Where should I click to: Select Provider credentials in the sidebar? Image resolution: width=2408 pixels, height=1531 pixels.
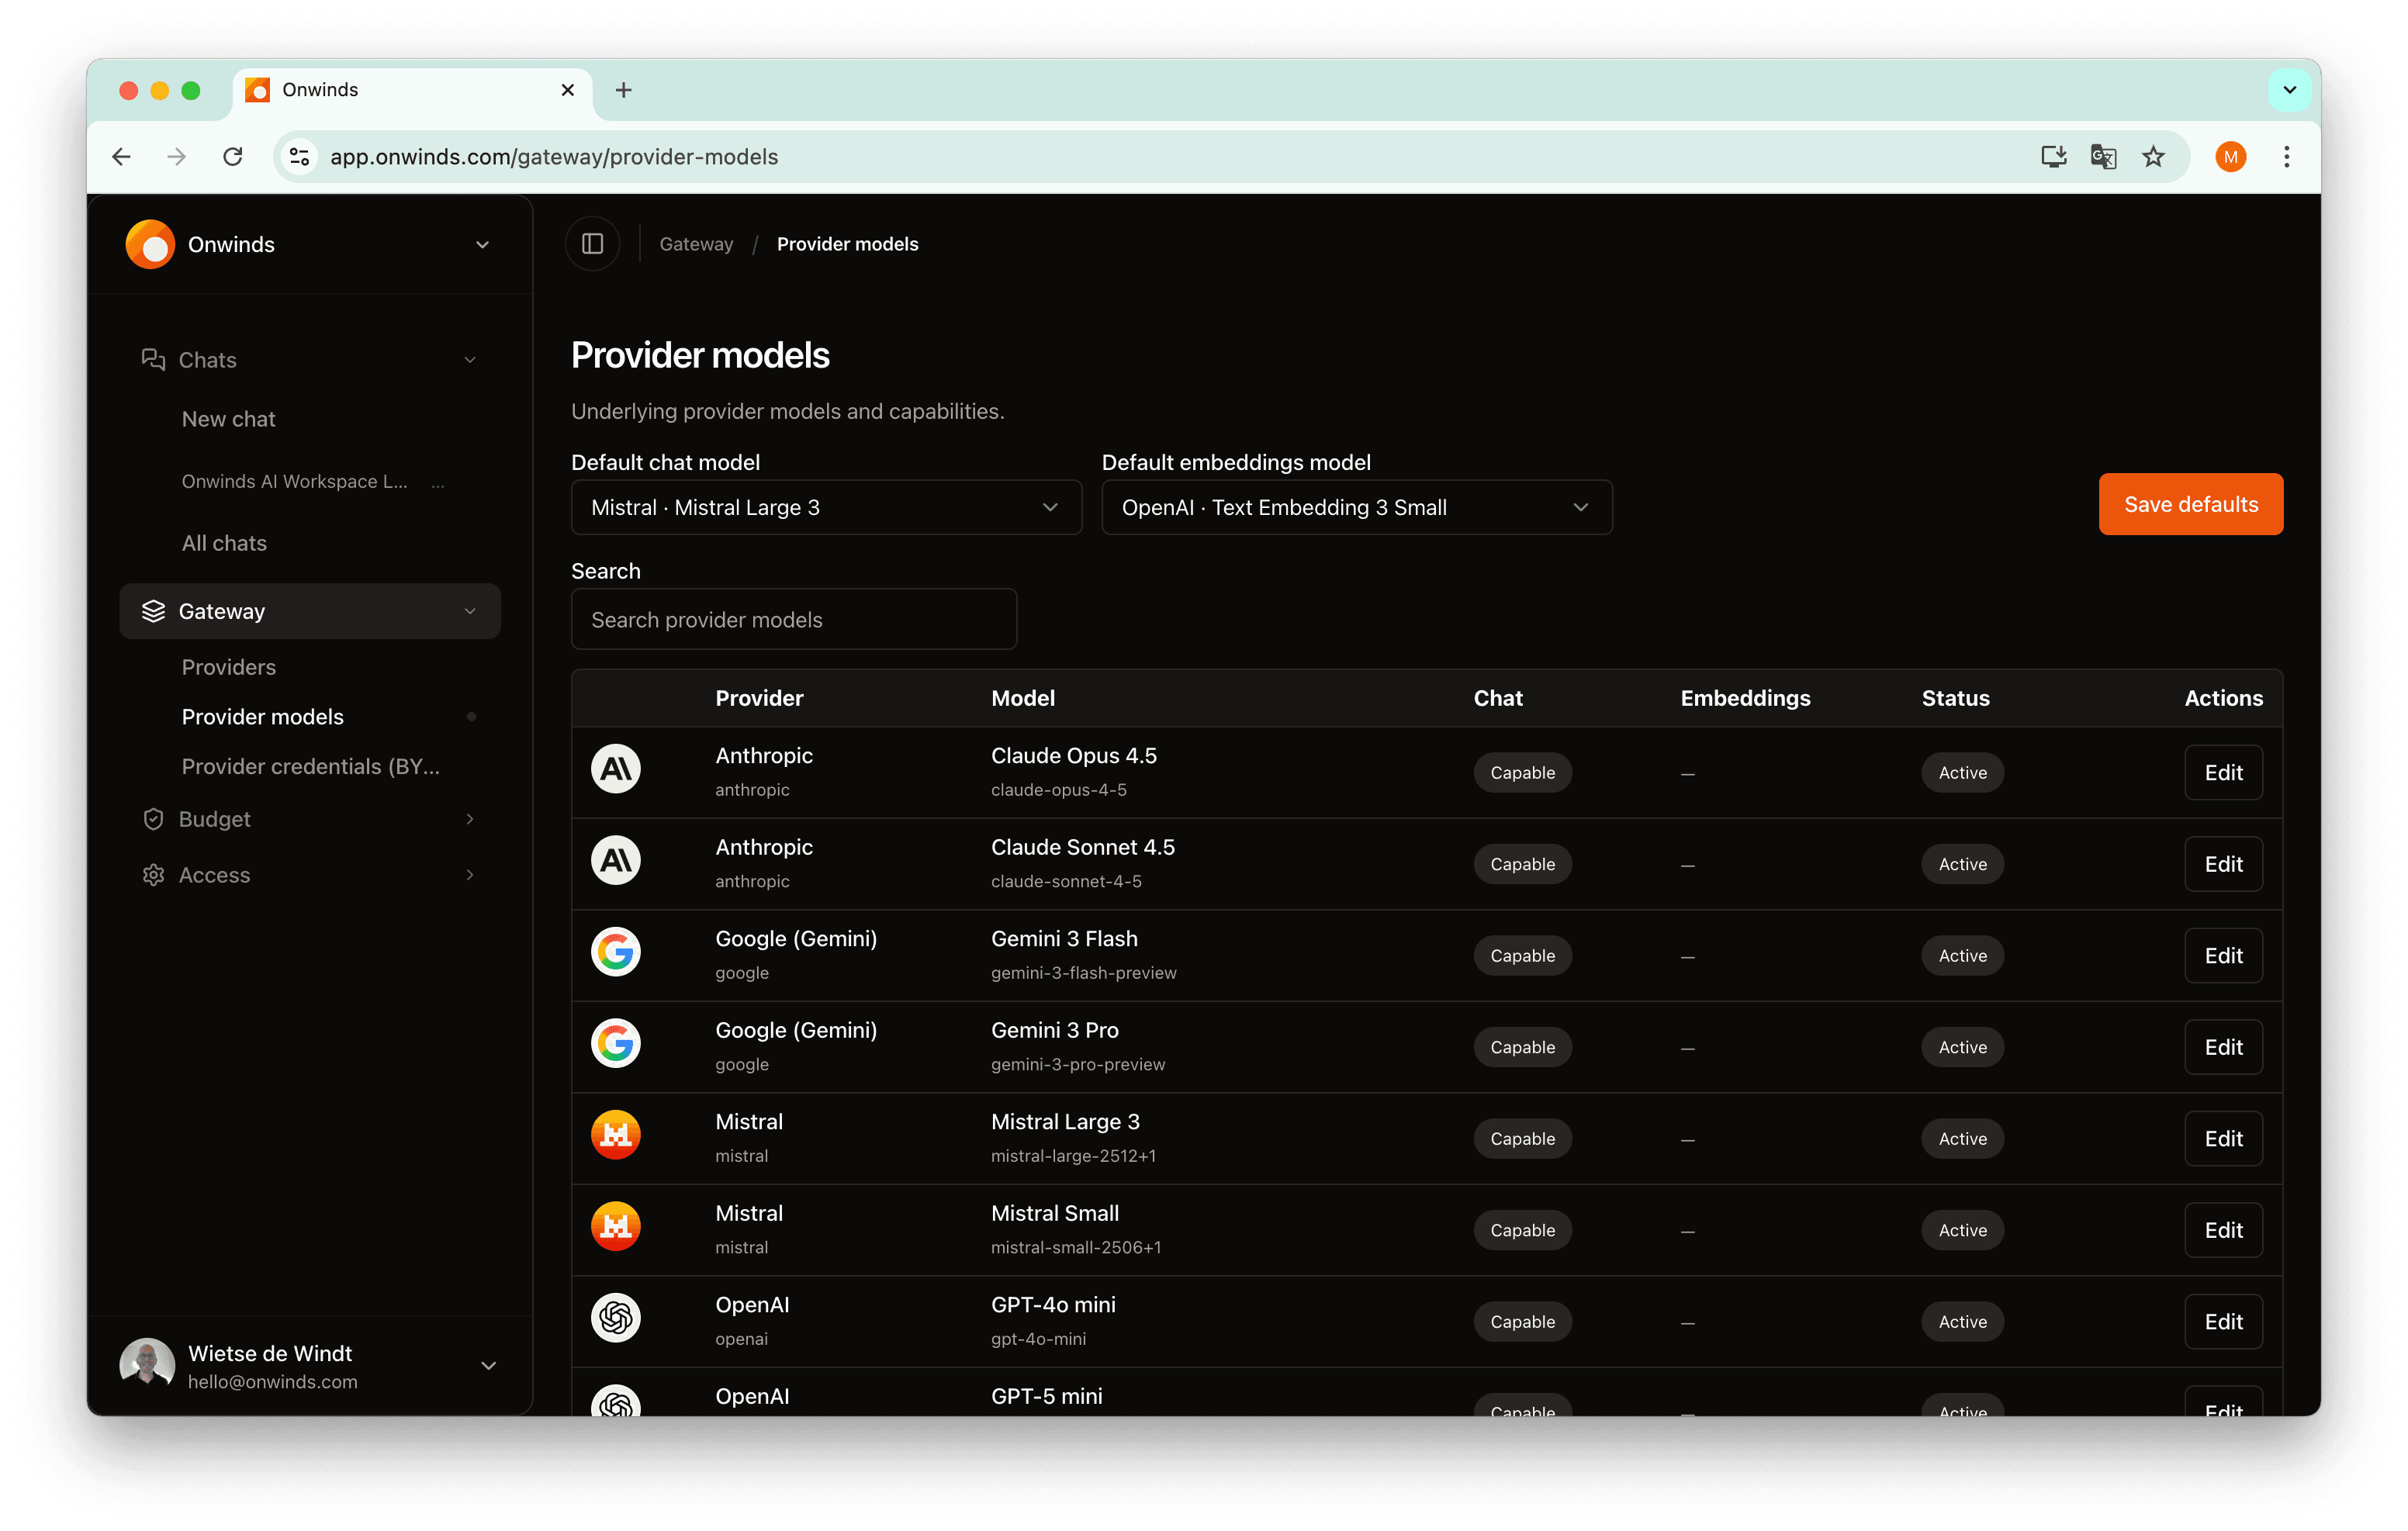point(310,766)
